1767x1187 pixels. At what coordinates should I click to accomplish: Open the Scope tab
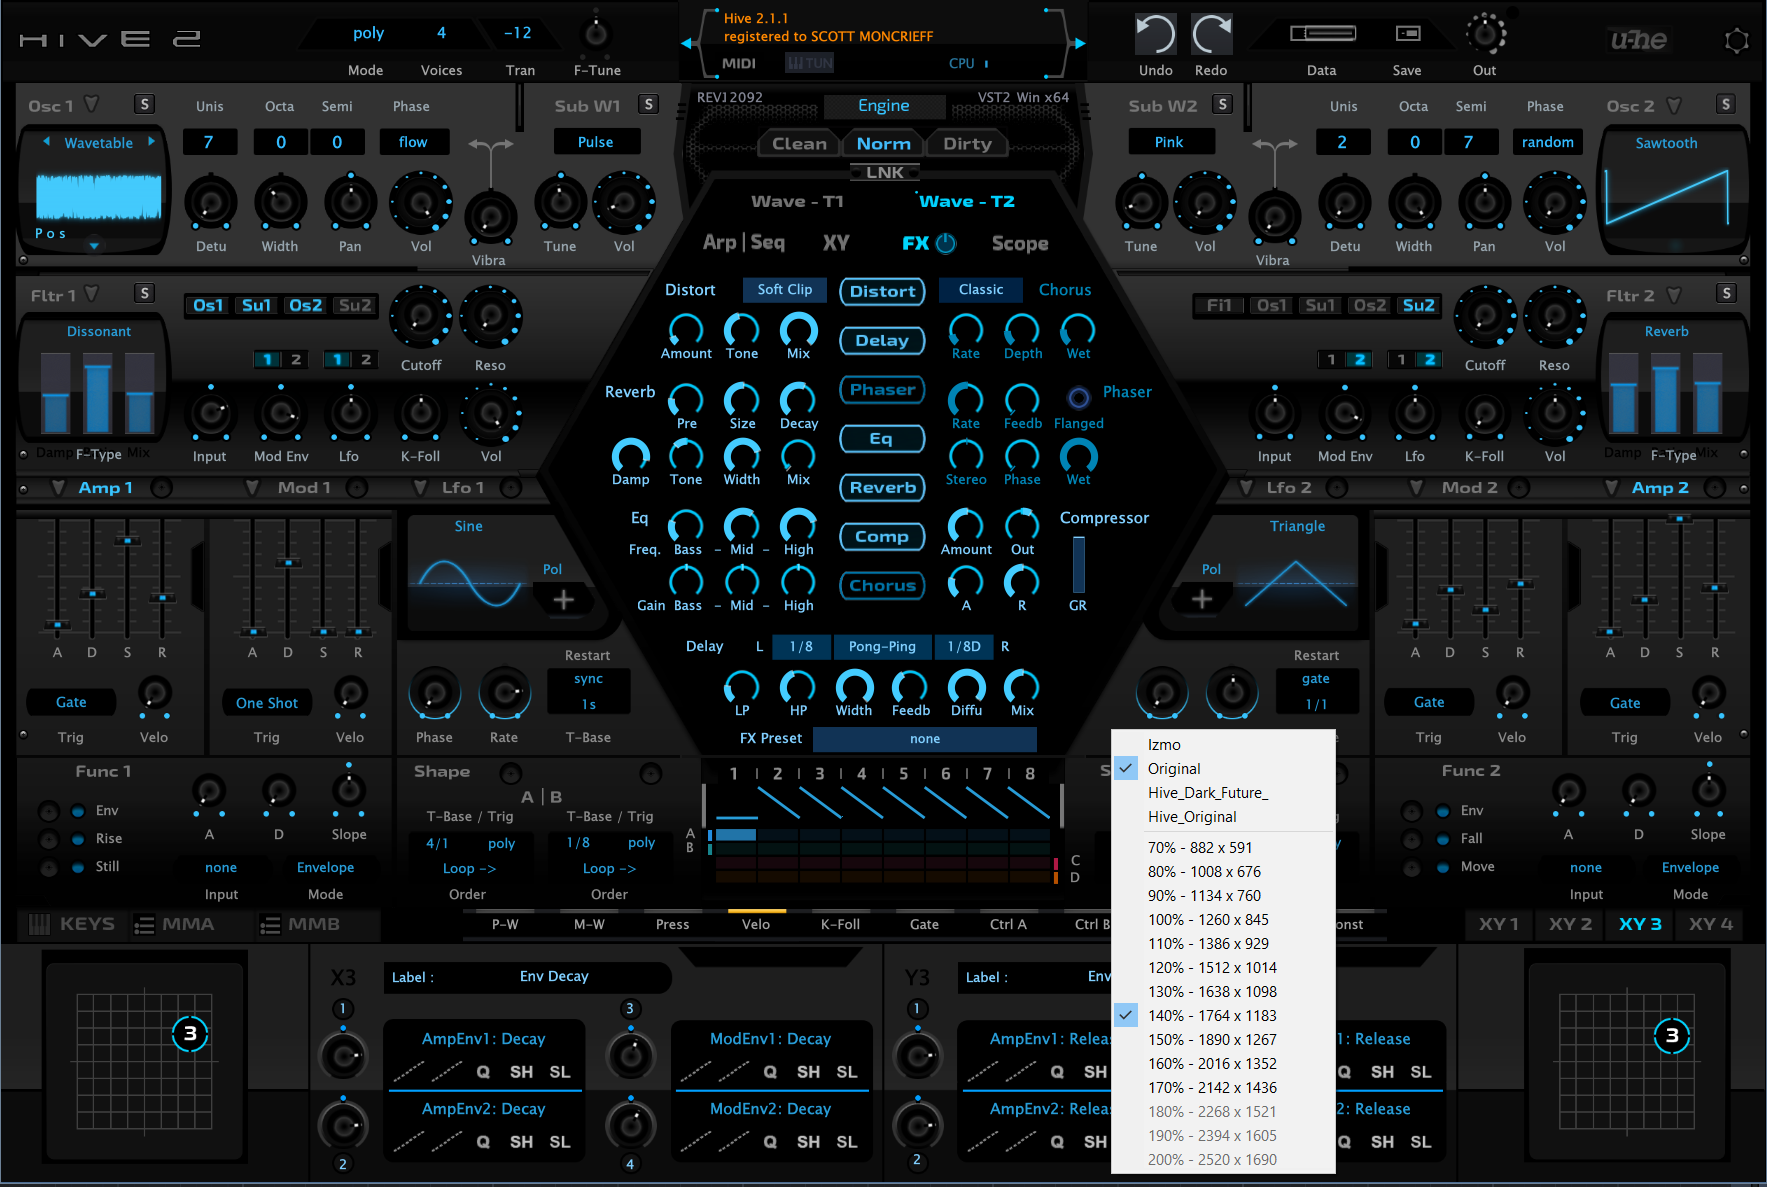point(1020,244)
